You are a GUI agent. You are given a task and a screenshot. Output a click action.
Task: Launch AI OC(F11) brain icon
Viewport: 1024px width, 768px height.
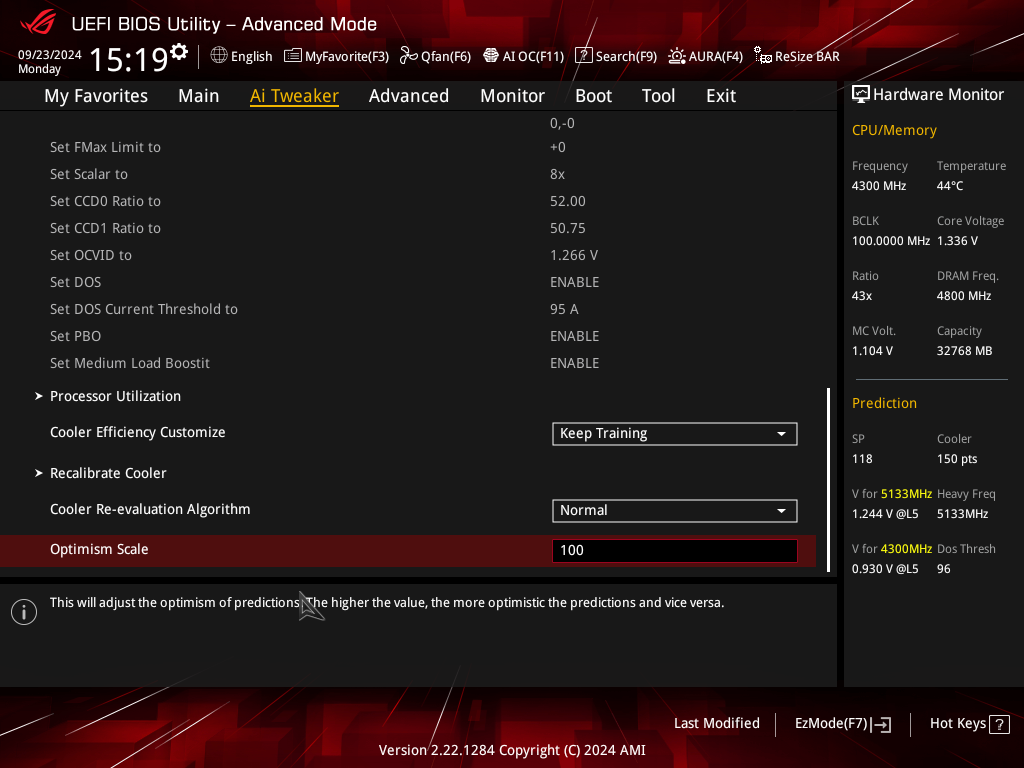pos(490,56)
